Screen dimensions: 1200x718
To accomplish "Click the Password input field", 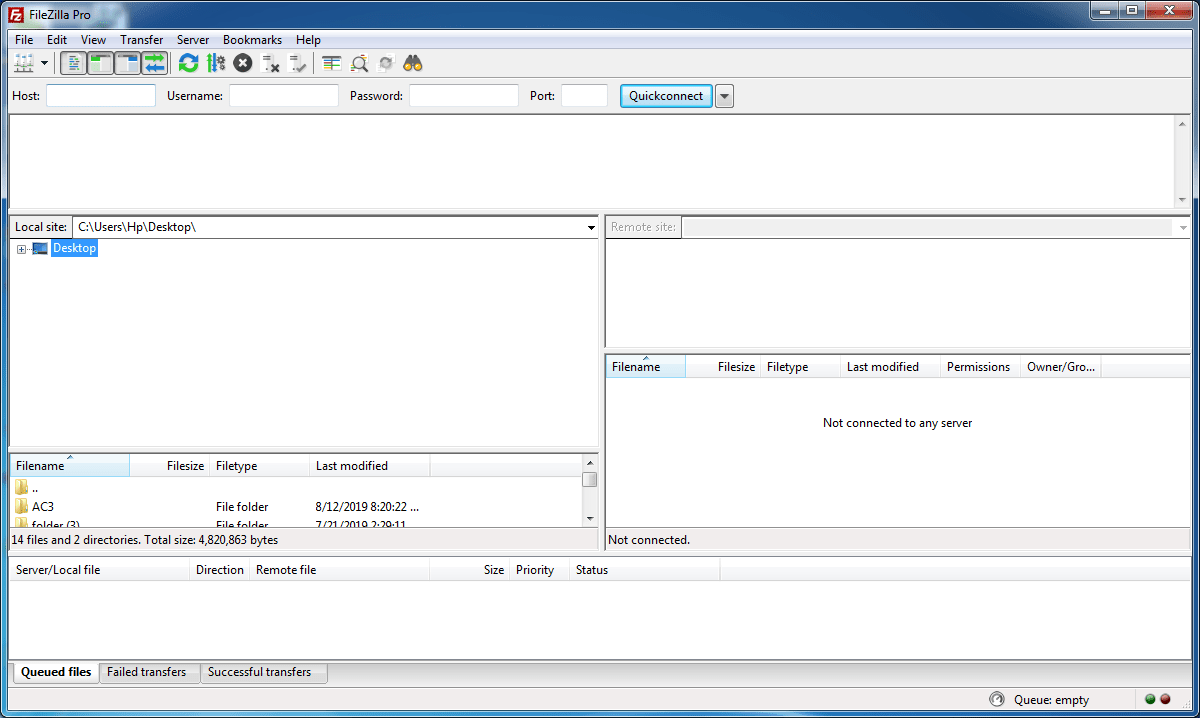I will coord(464,96).
